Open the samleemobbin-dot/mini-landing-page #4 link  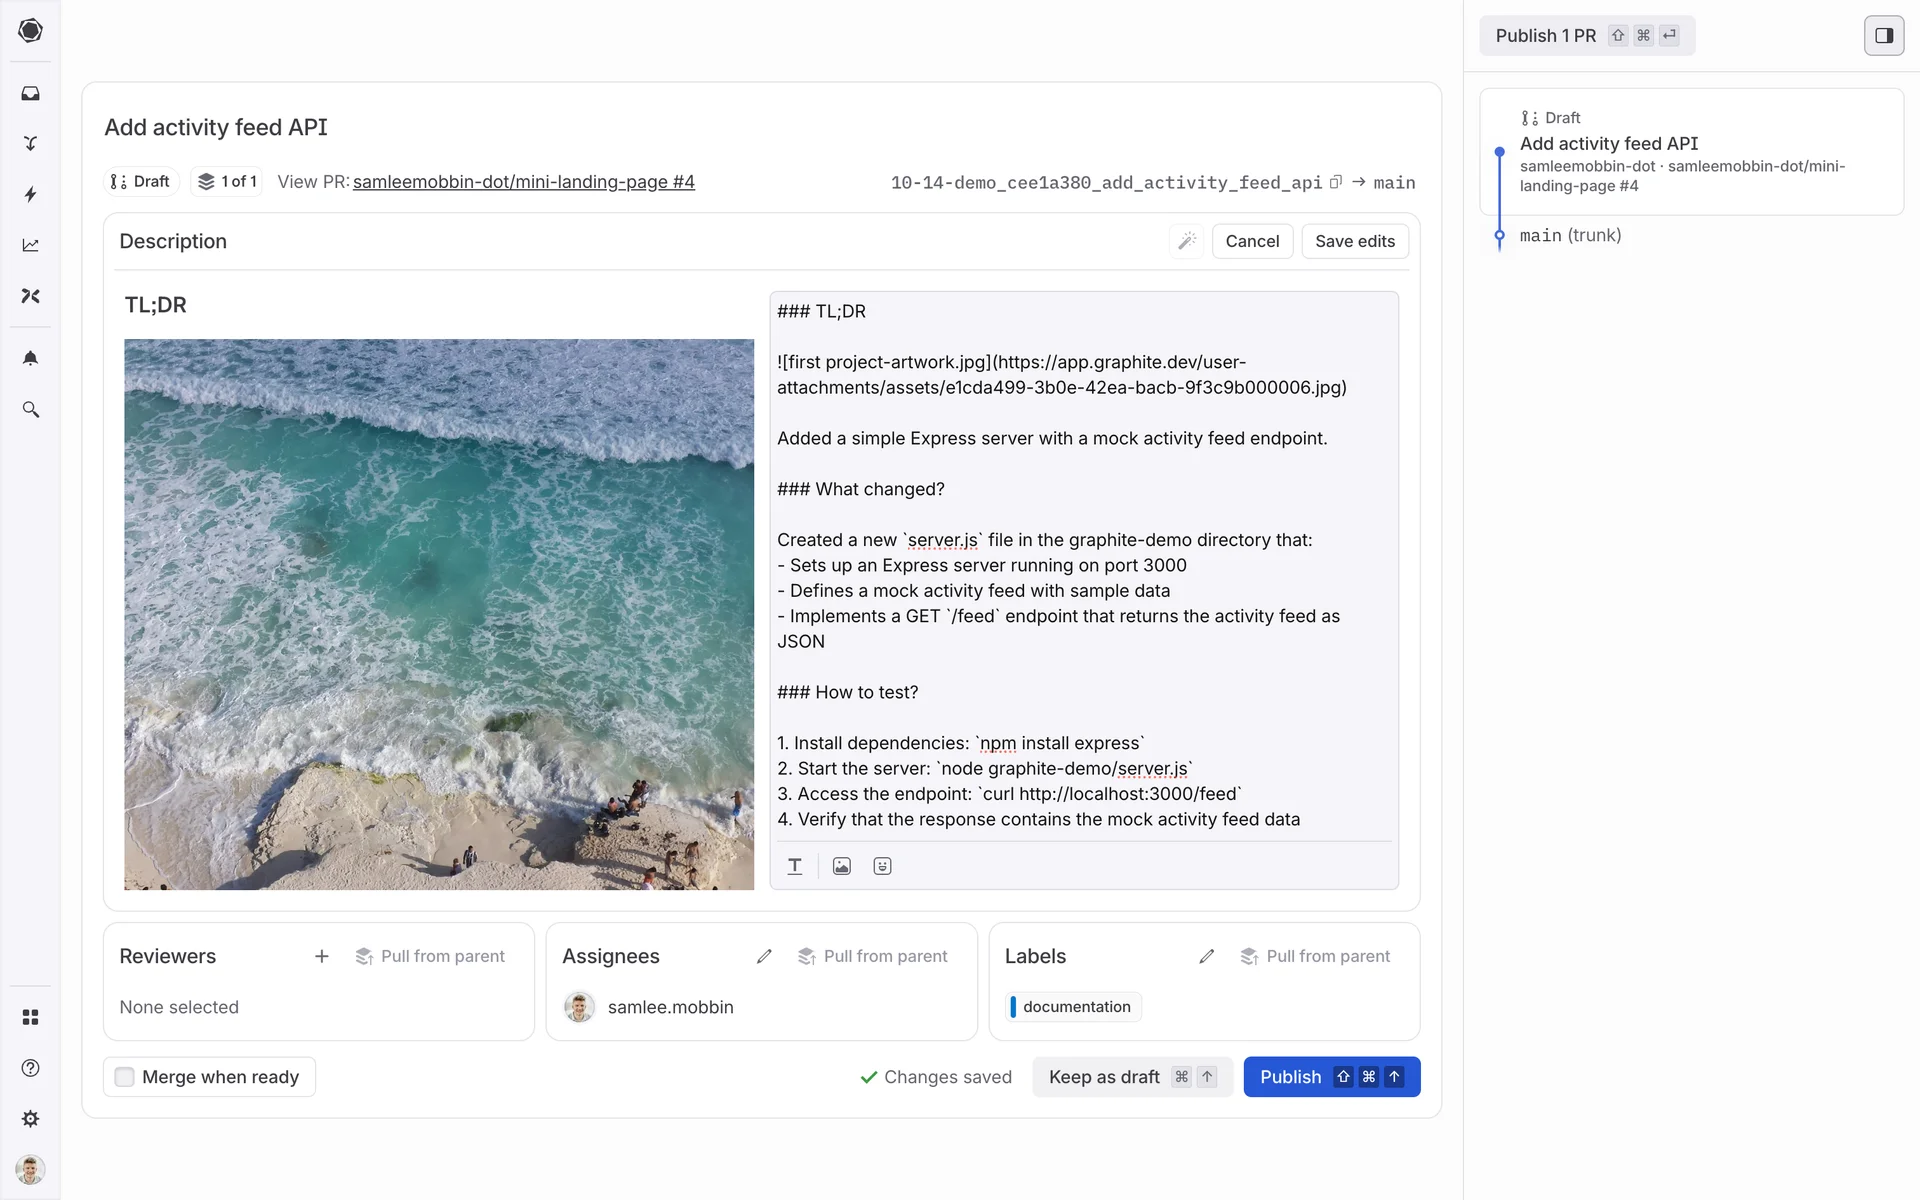523,182
